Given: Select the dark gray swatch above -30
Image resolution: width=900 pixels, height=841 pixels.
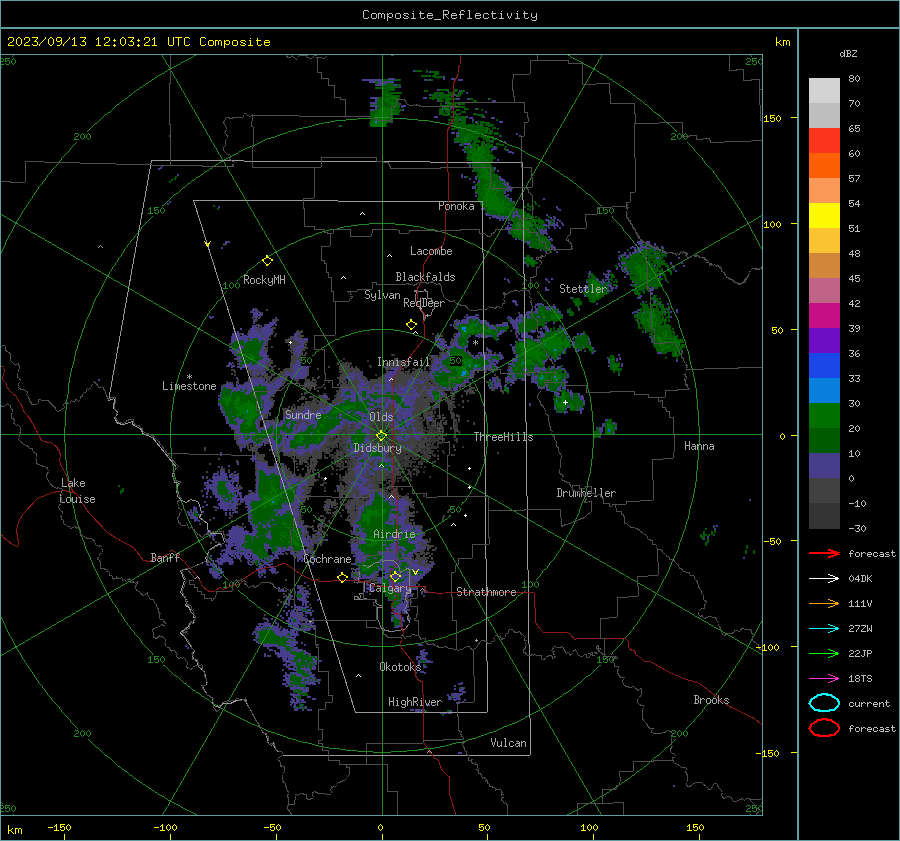Looking at the screenshot, I should click(824, 516).
